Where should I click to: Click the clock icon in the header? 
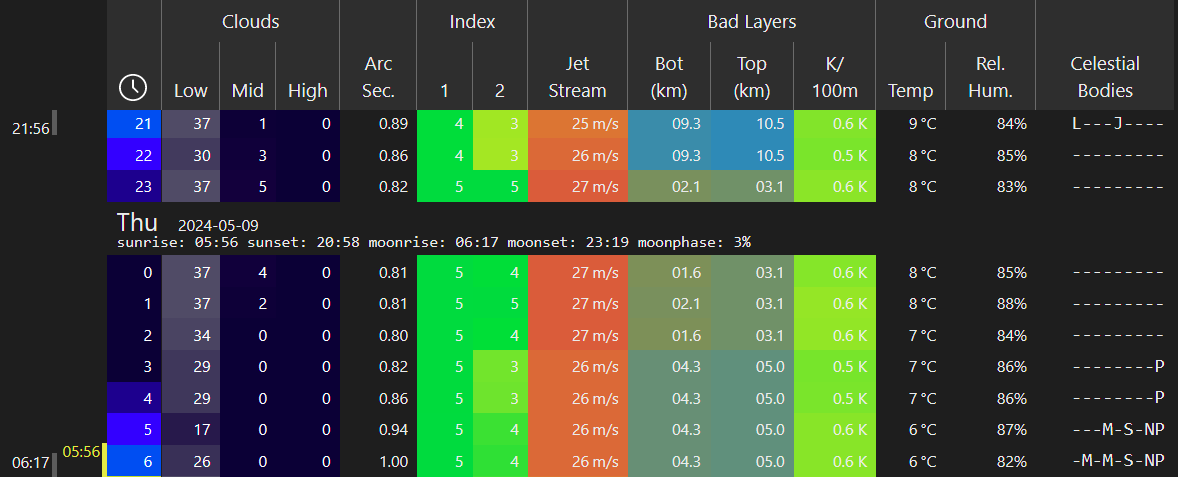pos(133,88)
